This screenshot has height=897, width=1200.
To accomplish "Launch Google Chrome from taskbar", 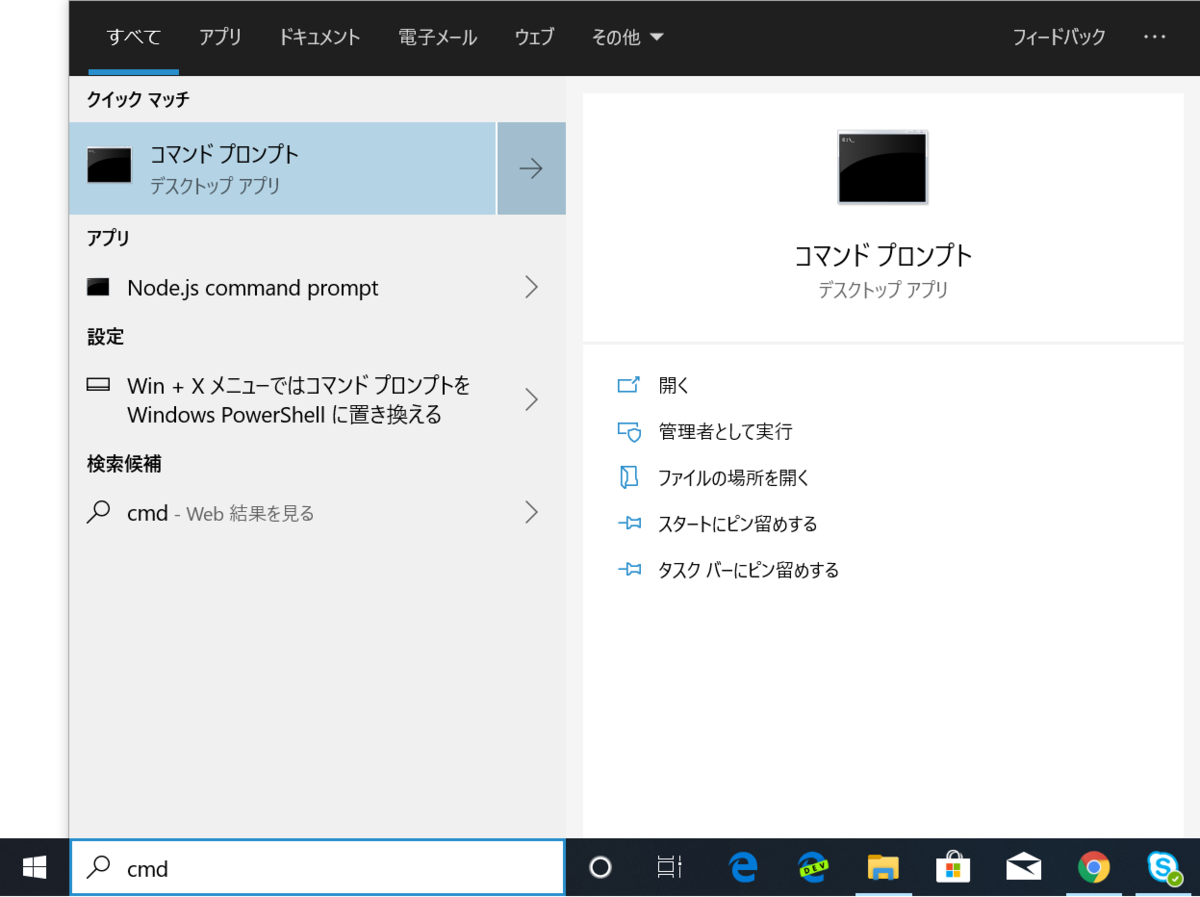I will (1093, 867).
